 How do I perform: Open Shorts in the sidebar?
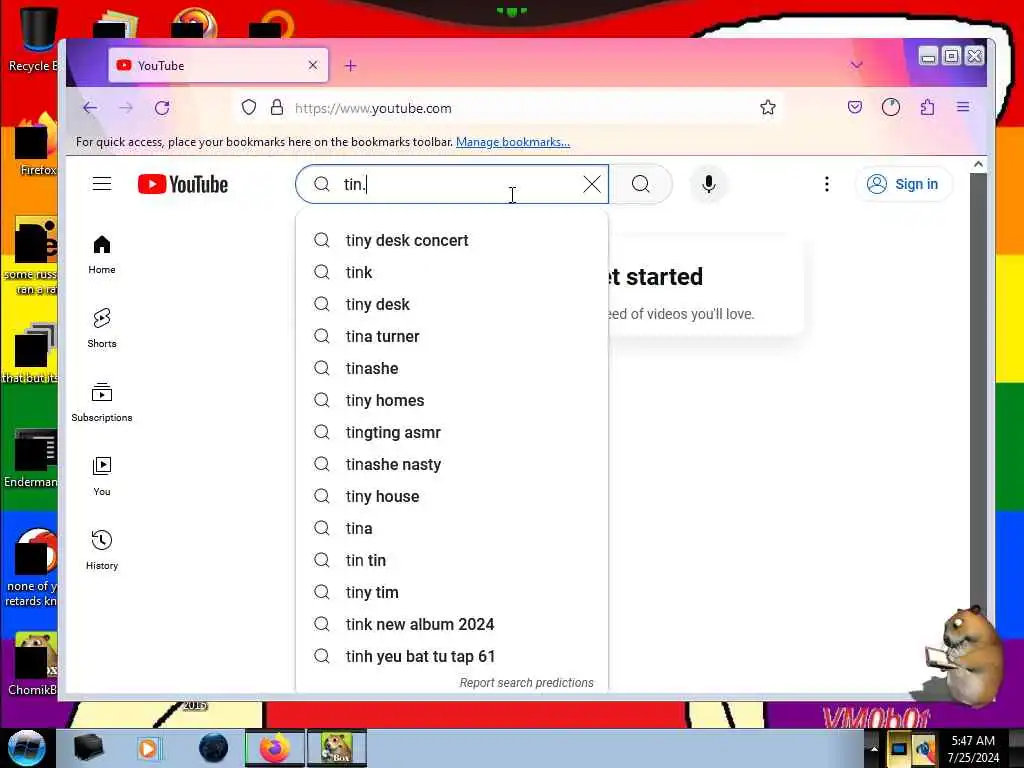102,328
